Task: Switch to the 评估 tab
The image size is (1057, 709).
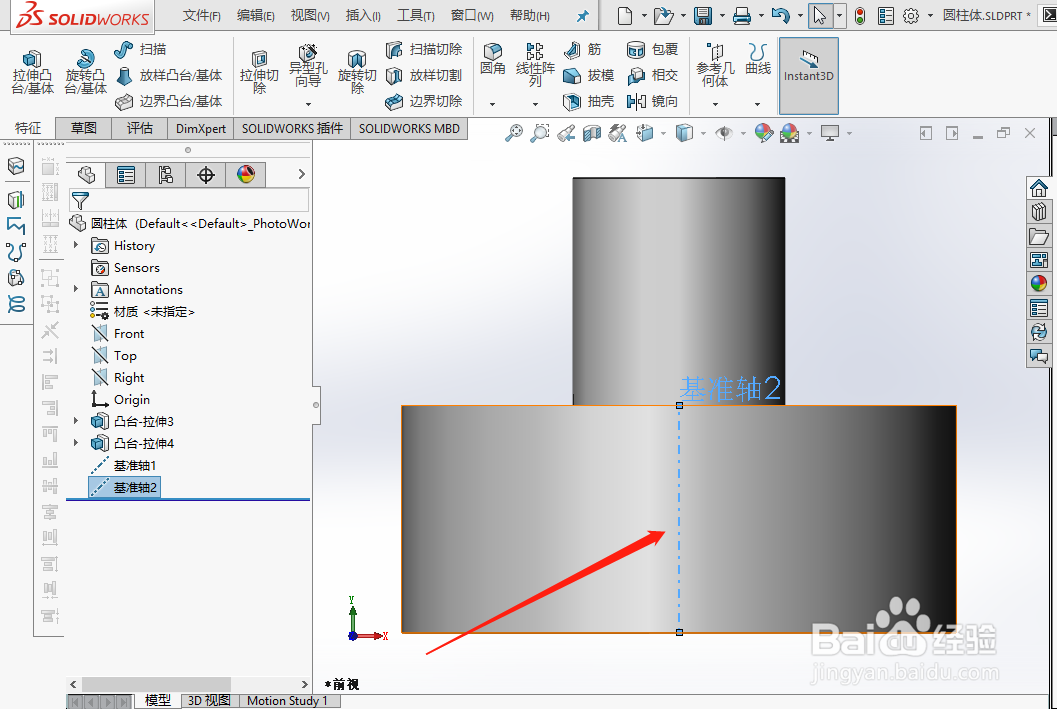Action: pos(140,128)
